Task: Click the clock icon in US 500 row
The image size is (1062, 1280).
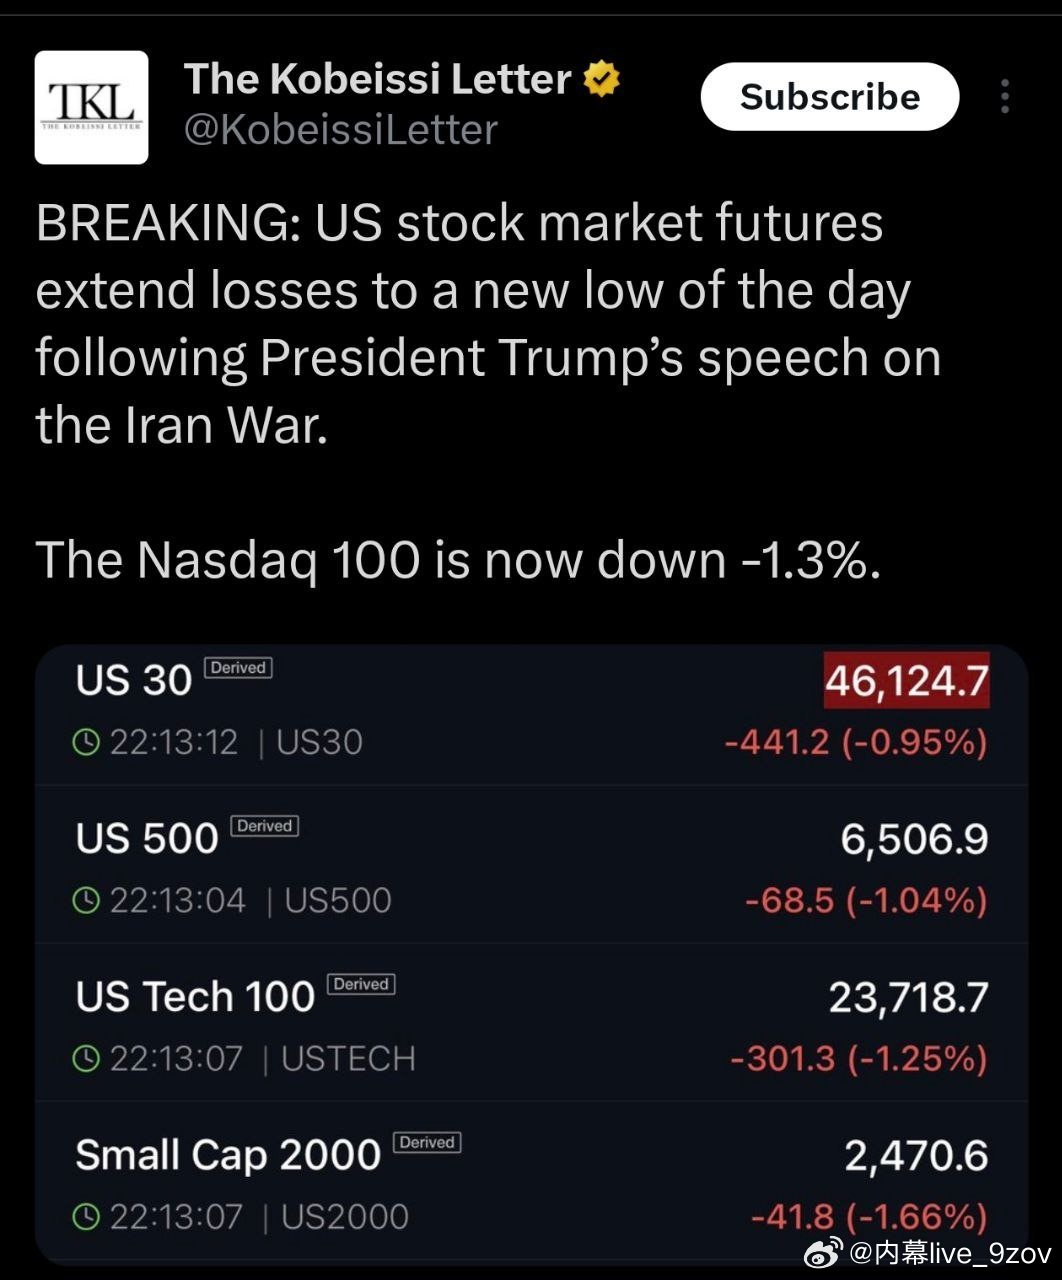Action: [88, 900]
